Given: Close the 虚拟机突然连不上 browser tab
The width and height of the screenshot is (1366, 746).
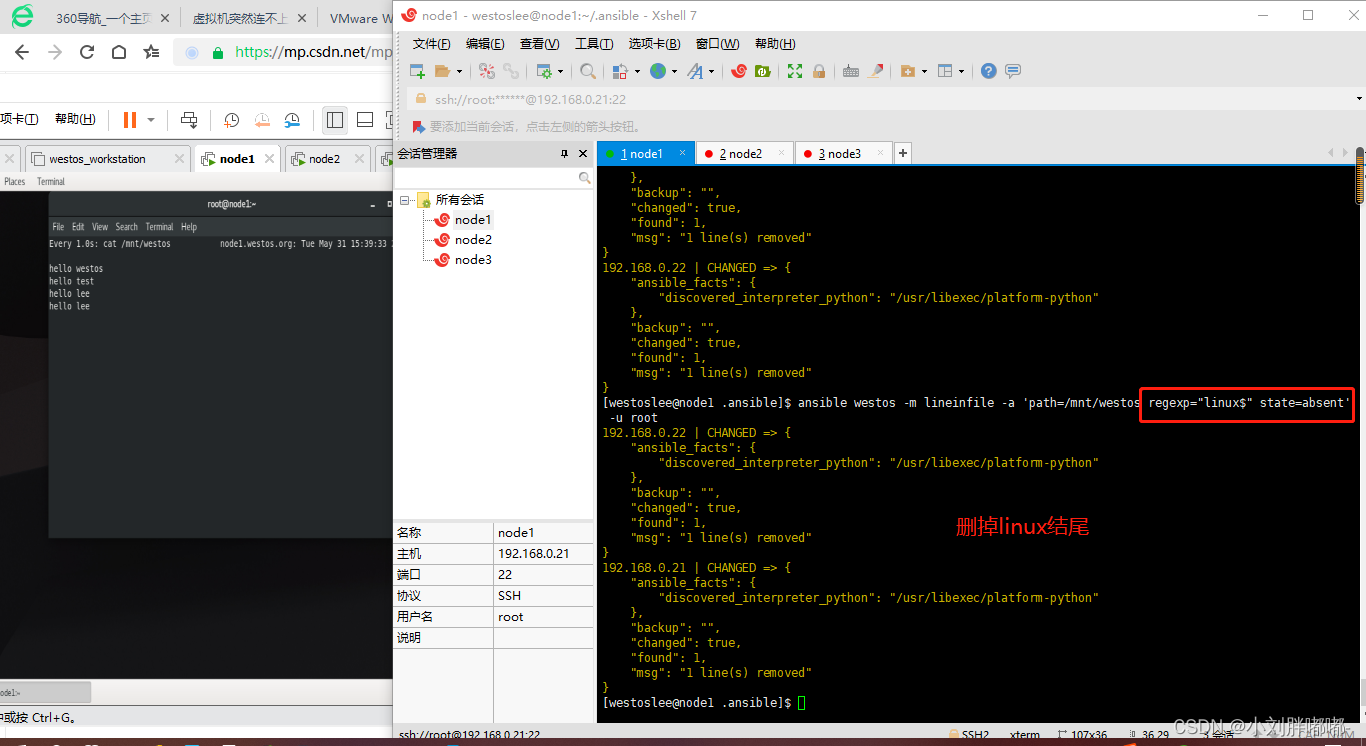Looking at the screenshot, I should pos(302,18).
